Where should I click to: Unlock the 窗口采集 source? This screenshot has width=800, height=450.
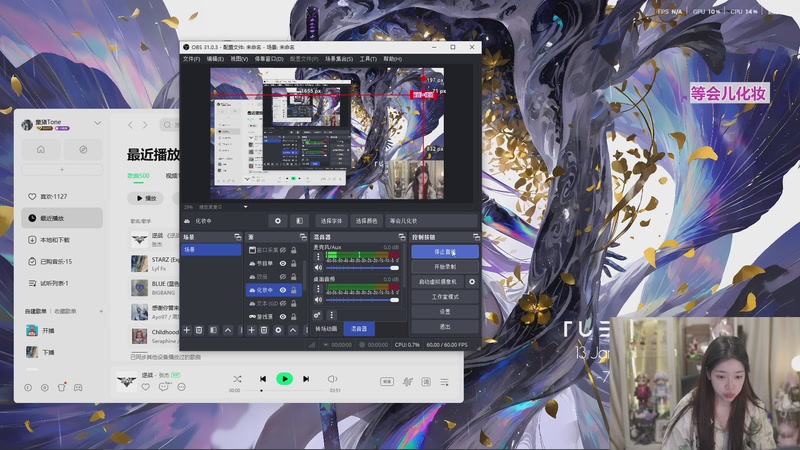click(294, 250)
